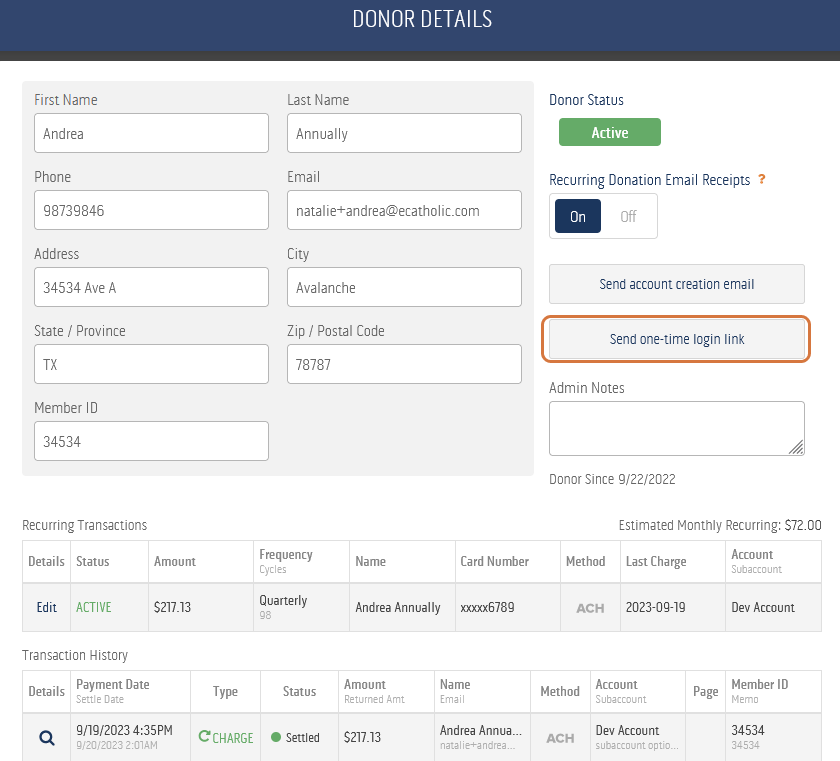The height and width of the screenshot is (761, 840).
Task: Click the Address field 34534 Ave A
Action: point(151,287)
